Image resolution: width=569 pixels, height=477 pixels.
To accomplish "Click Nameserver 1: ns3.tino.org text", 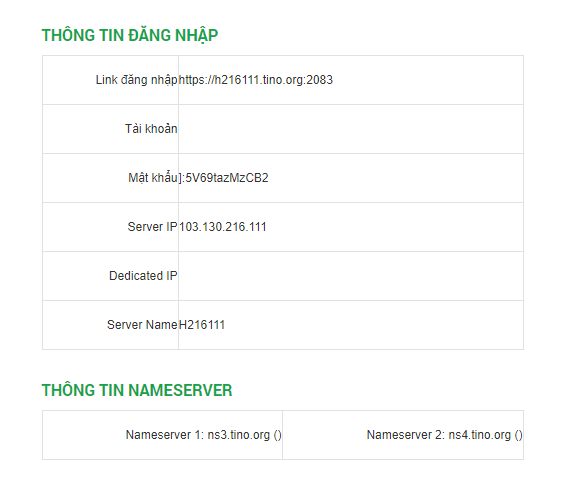I will [x=198, y=435].
